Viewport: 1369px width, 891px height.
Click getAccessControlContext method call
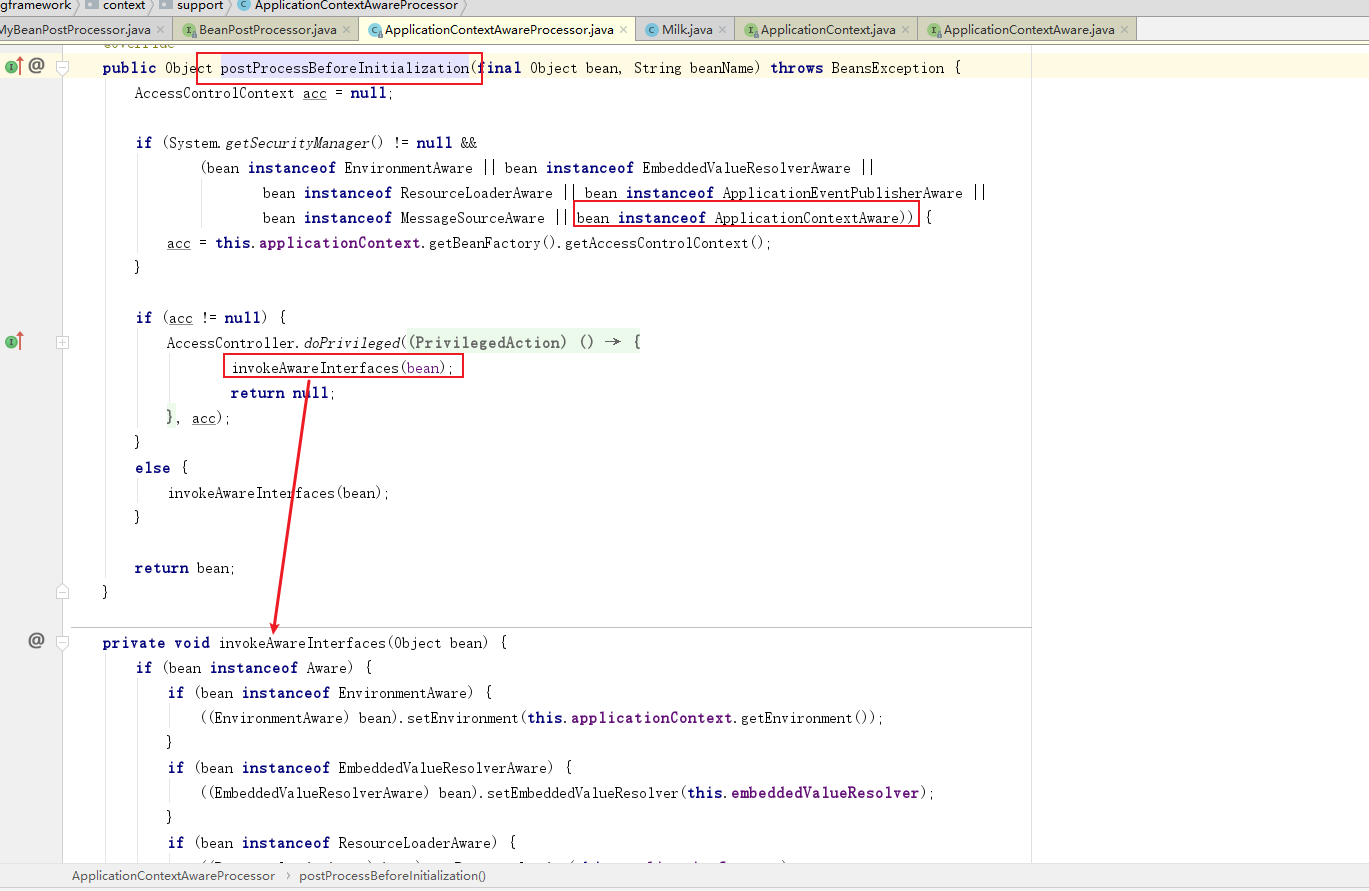click(656, 243)
